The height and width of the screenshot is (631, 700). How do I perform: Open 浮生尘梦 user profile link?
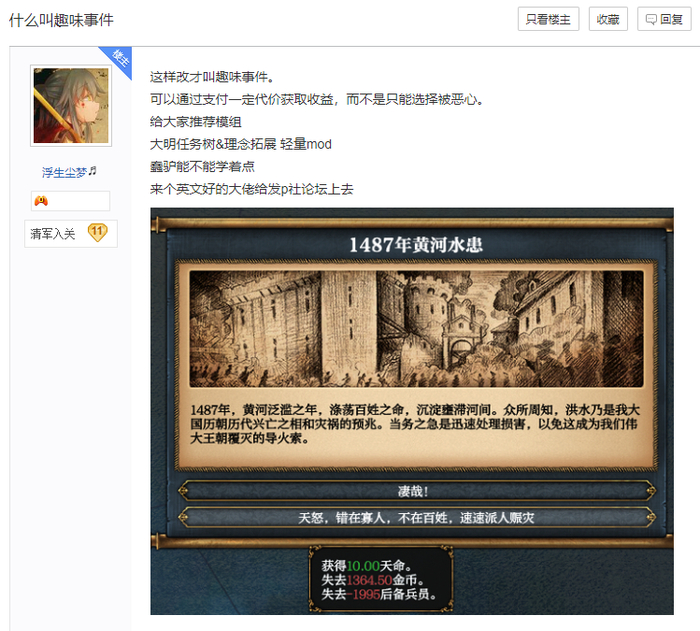[x=64, y=172]
